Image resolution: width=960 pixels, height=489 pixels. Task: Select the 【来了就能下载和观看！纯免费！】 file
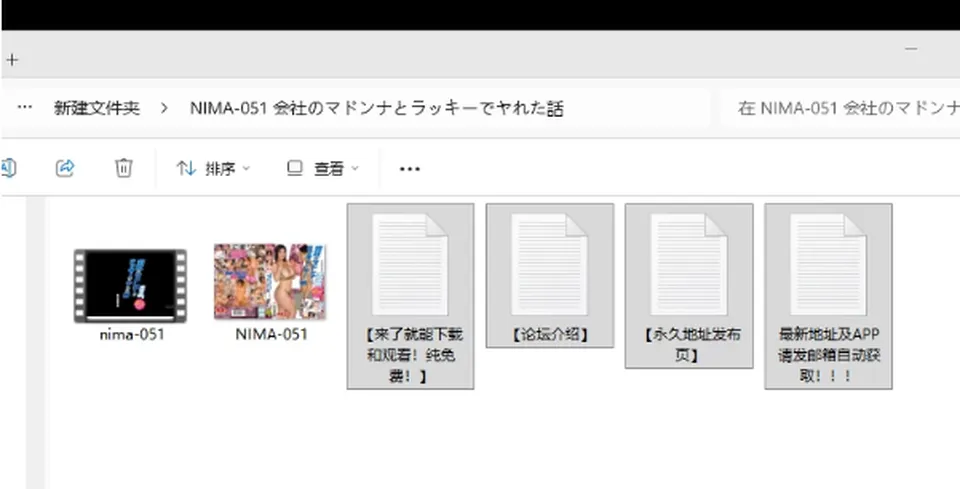(410, 296)
